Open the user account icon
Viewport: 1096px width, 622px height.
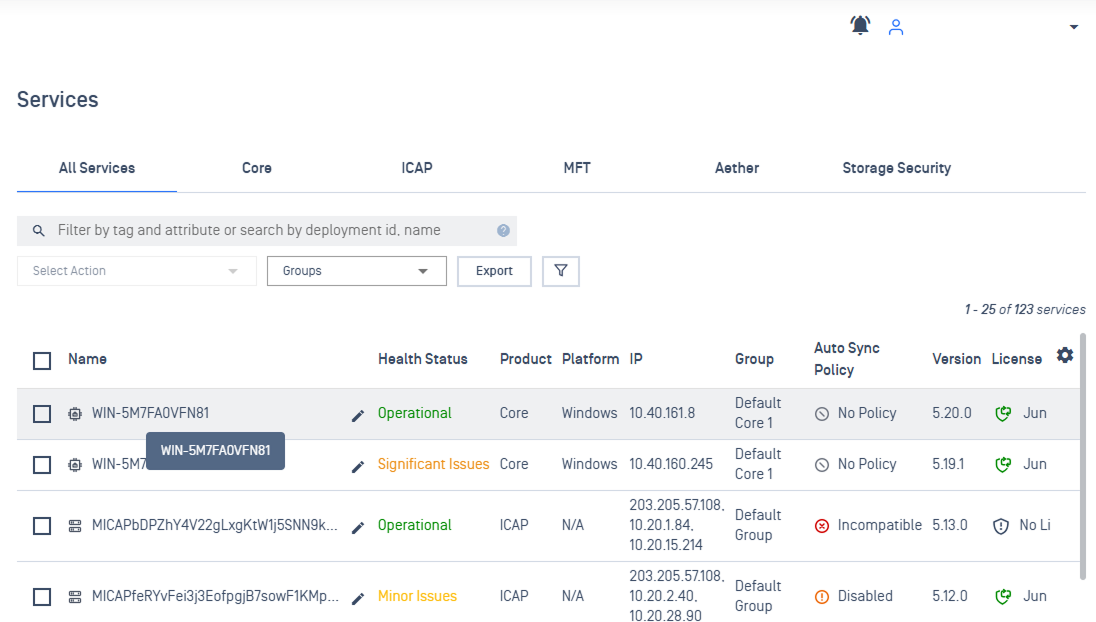(895, 27)
